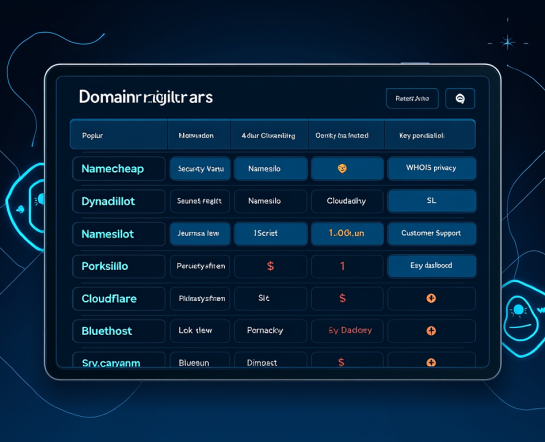This screenshot has width=545, height=442.
Task: Open the Namecheap registrar row
Action: [119, 169]
